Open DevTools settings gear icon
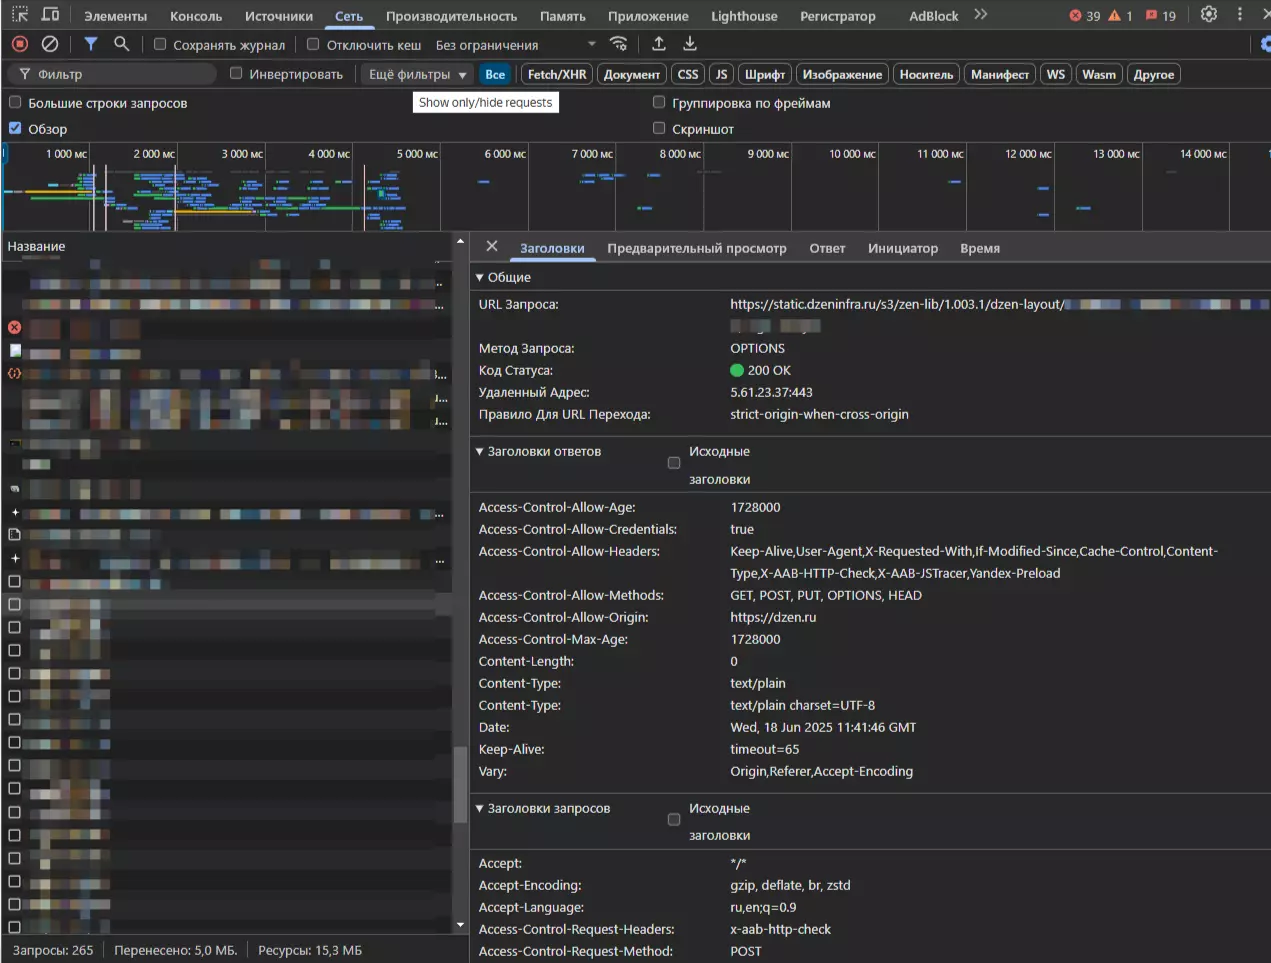Image resolution: width=1271 pixels, height=963 pixels. click(x=1209, y=15)
